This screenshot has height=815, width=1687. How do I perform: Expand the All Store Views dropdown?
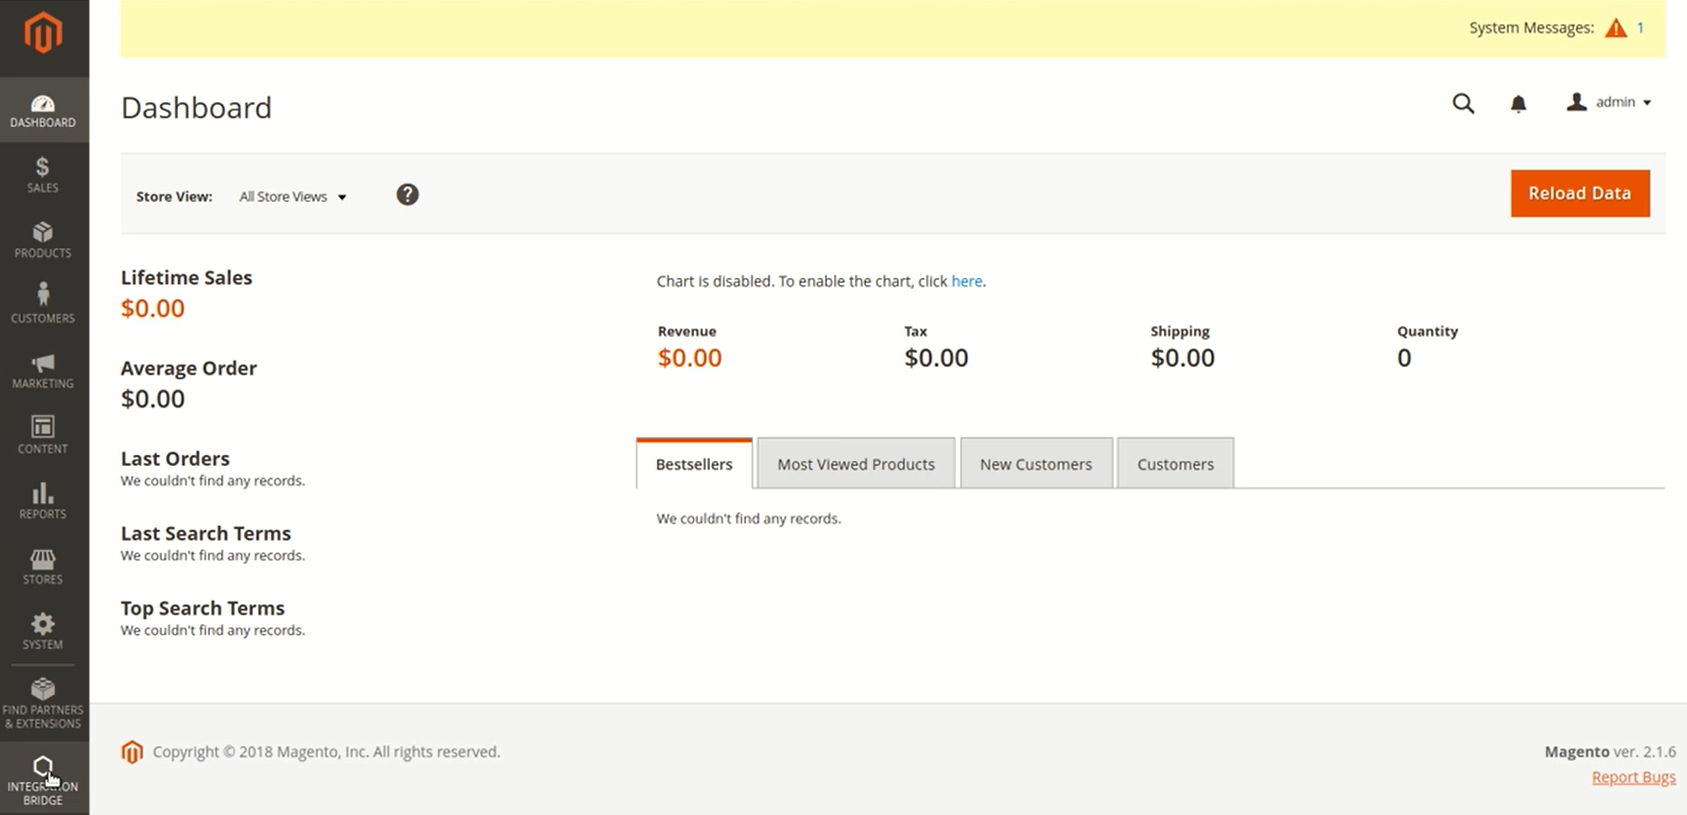click(x=292, y=197)
